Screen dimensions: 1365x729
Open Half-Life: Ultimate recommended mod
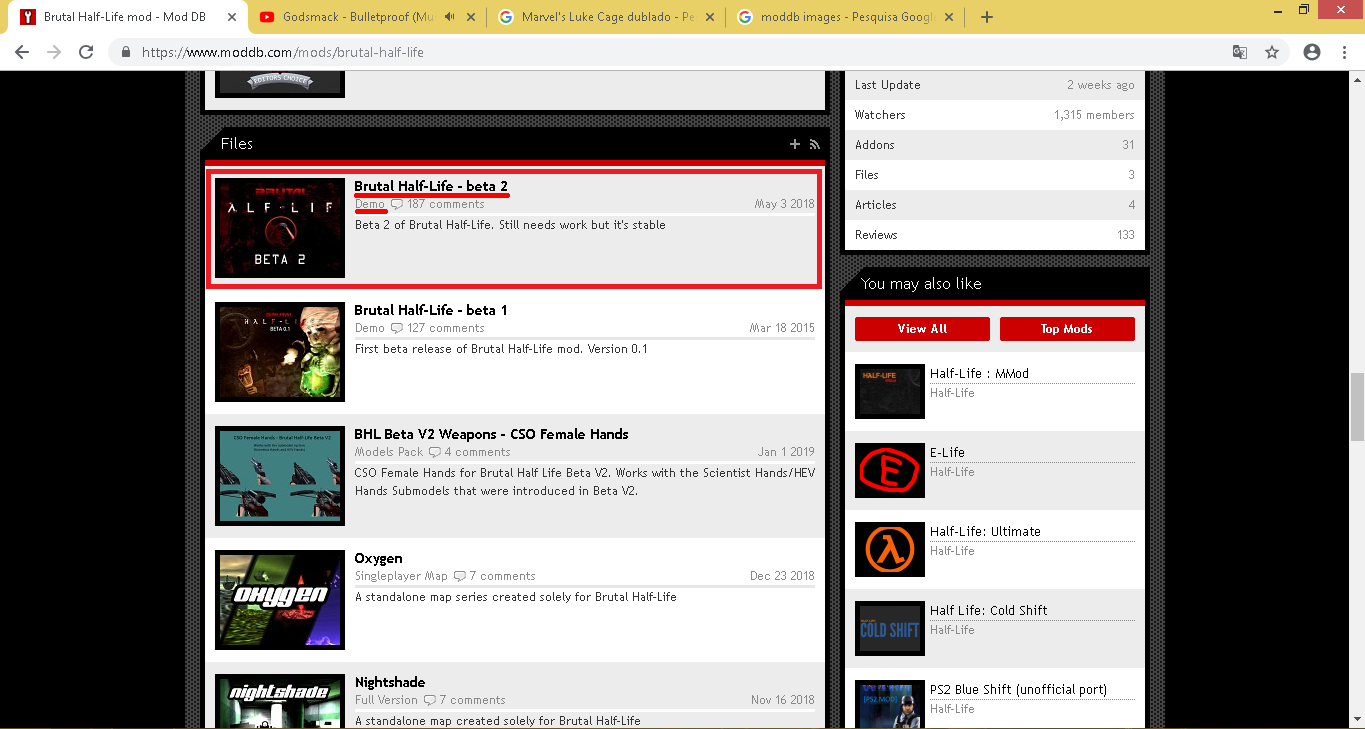(985, 532)
